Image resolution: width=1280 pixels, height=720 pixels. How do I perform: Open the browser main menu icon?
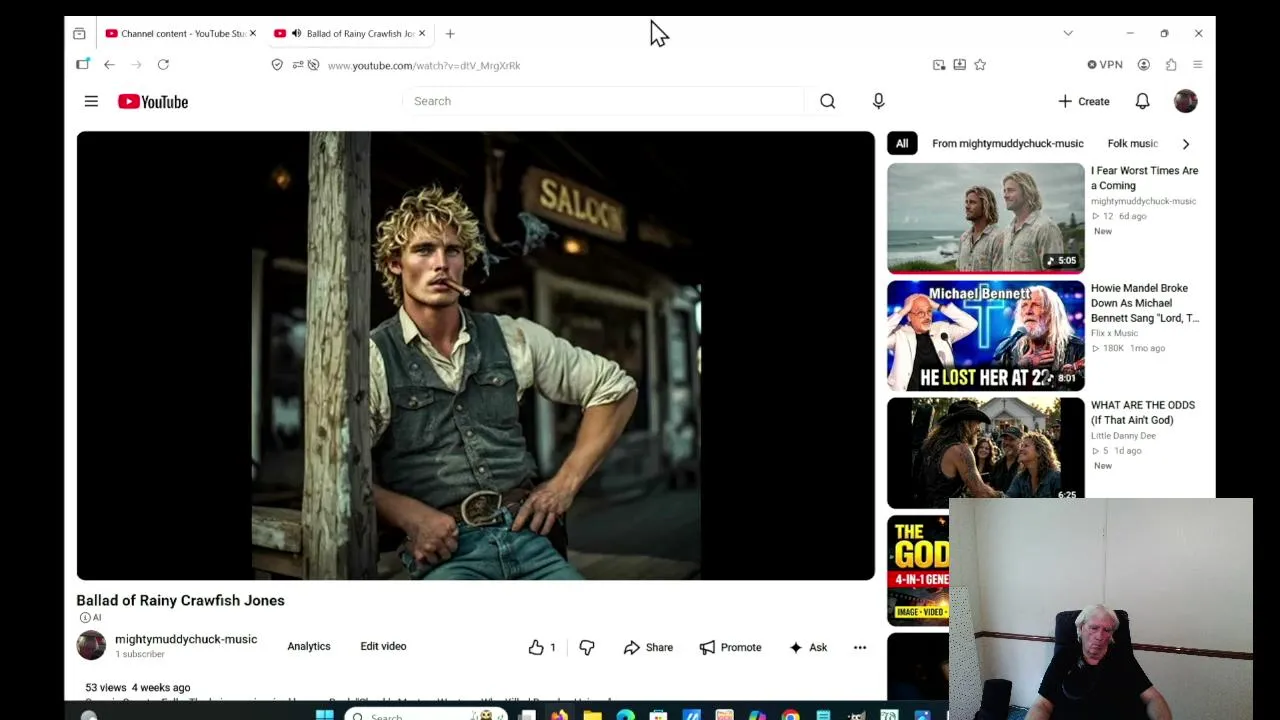[x=1197, y=65]
